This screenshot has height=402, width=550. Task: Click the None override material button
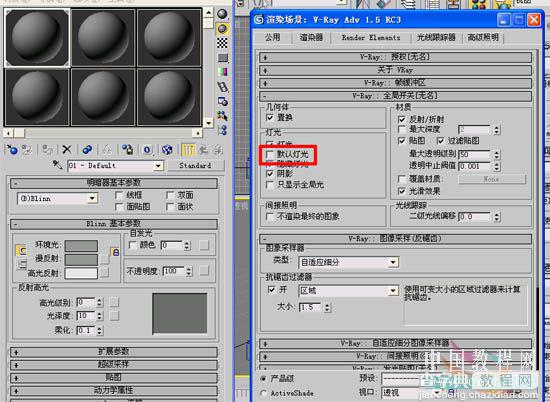tap(492, 179)
